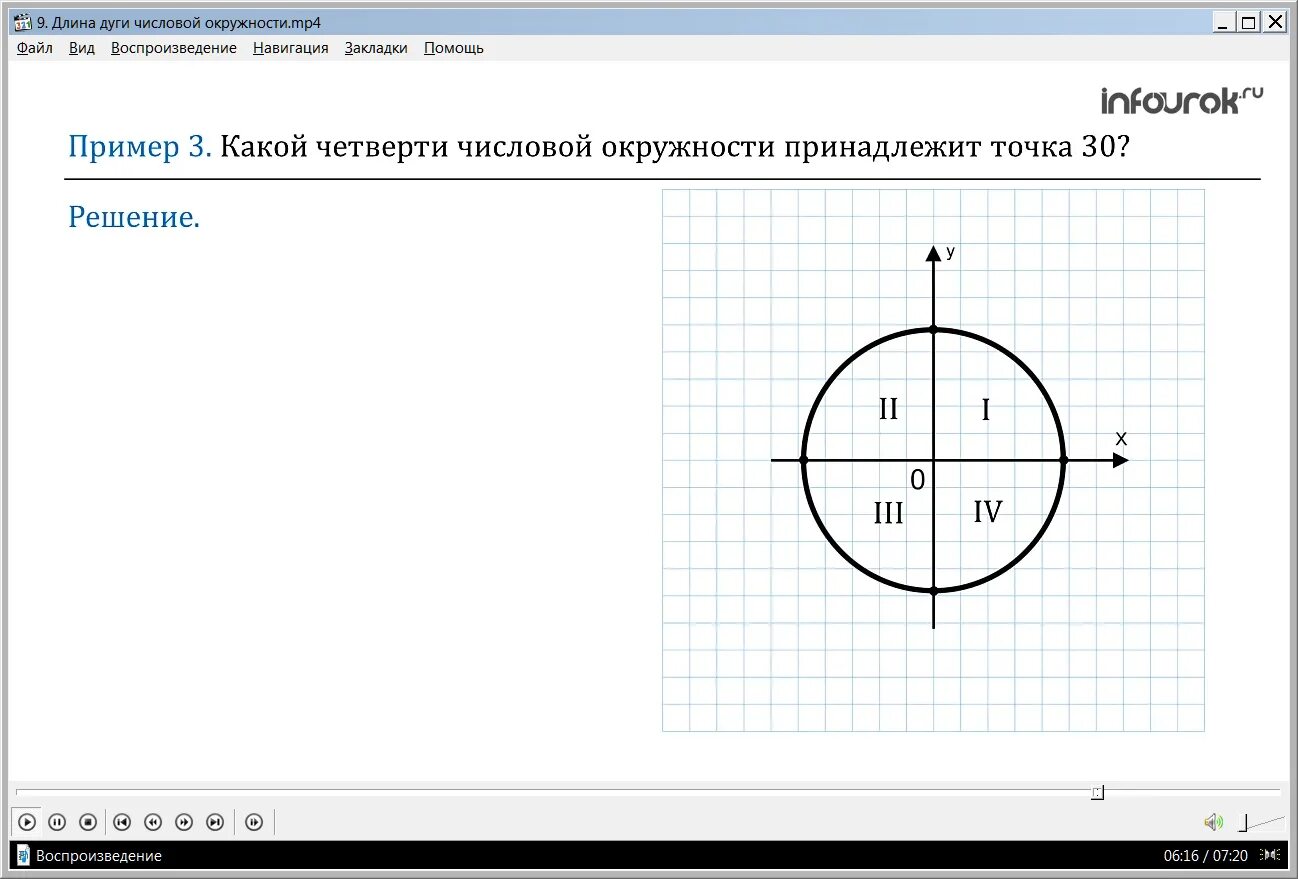This screenshot has height=879, width=1298.
Task: Click the stereo audio indicator in status bar
Action: pos(1271,855)
